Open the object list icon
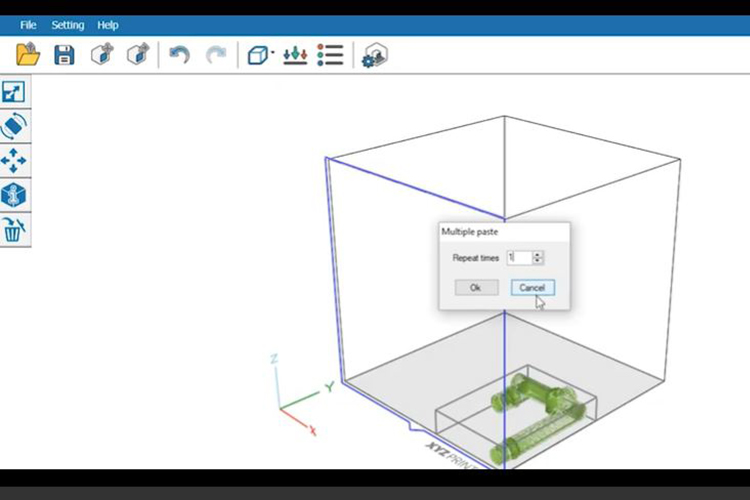The width and height of the screenshot is (750, 500). 330,55
